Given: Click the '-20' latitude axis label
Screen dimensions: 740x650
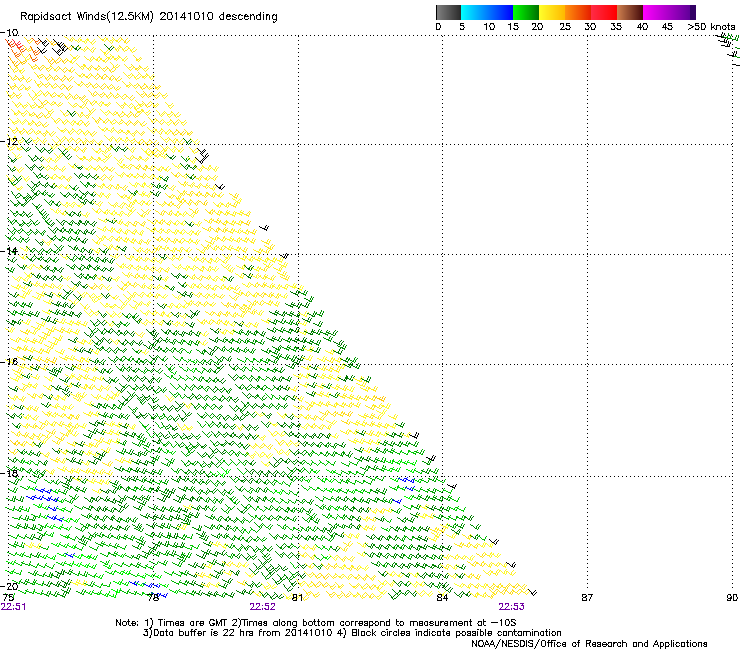Looking at the screenshot, I should [x=9, y=587].
